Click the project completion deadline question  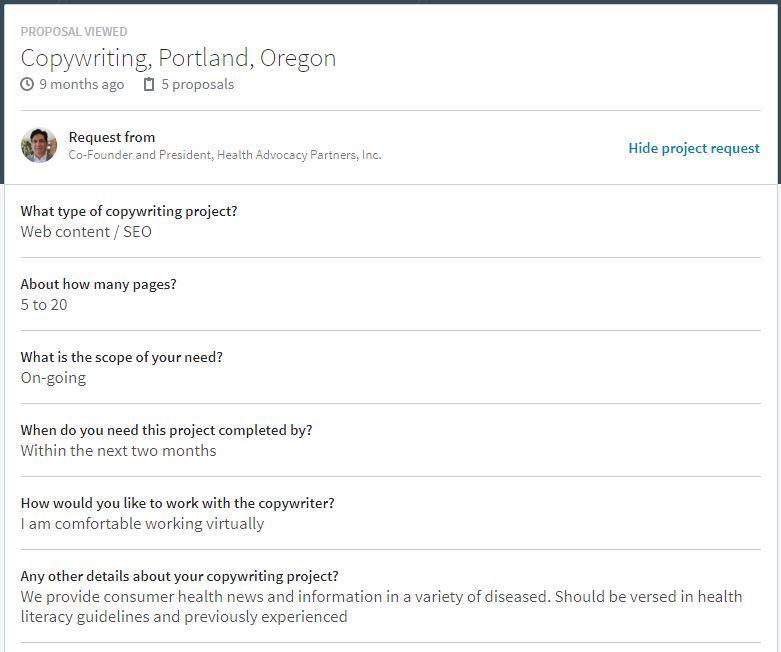(166, 430)
